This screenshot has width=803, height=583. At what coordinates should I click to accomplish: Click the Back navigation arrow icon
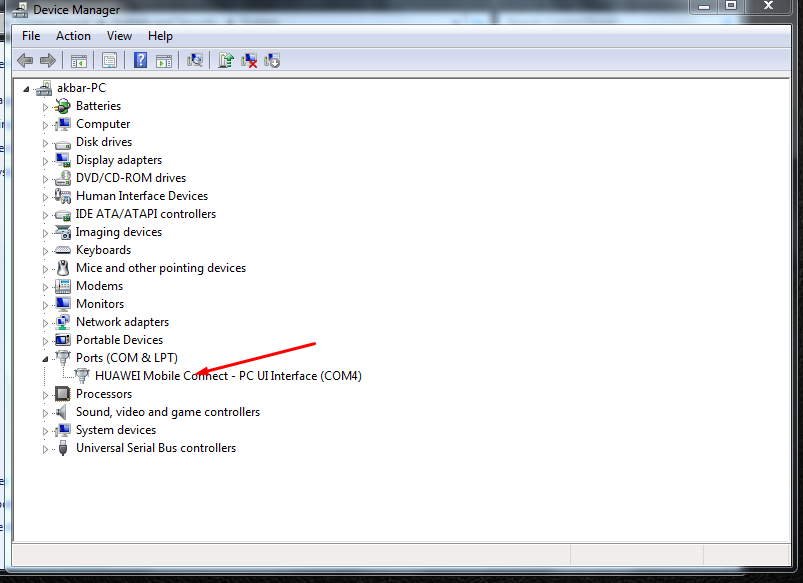click(x=24, y=60)
